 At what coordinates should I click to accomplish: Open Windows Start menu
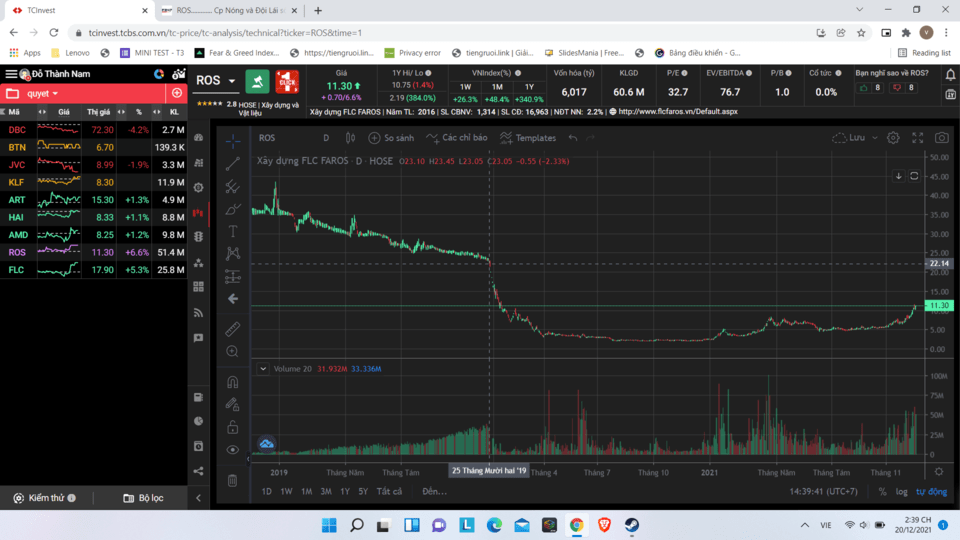[329, 525]
